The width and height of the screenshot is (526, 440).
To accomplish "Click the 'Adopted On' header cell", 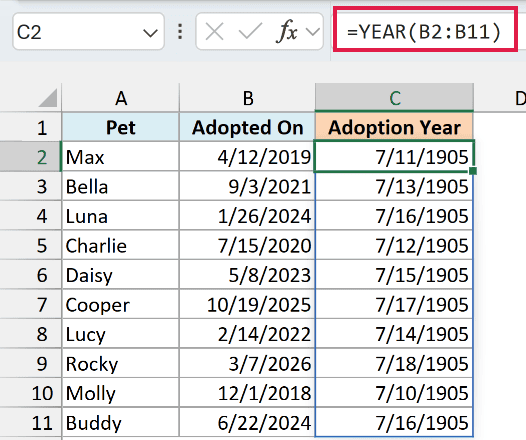I will [248, 127].
